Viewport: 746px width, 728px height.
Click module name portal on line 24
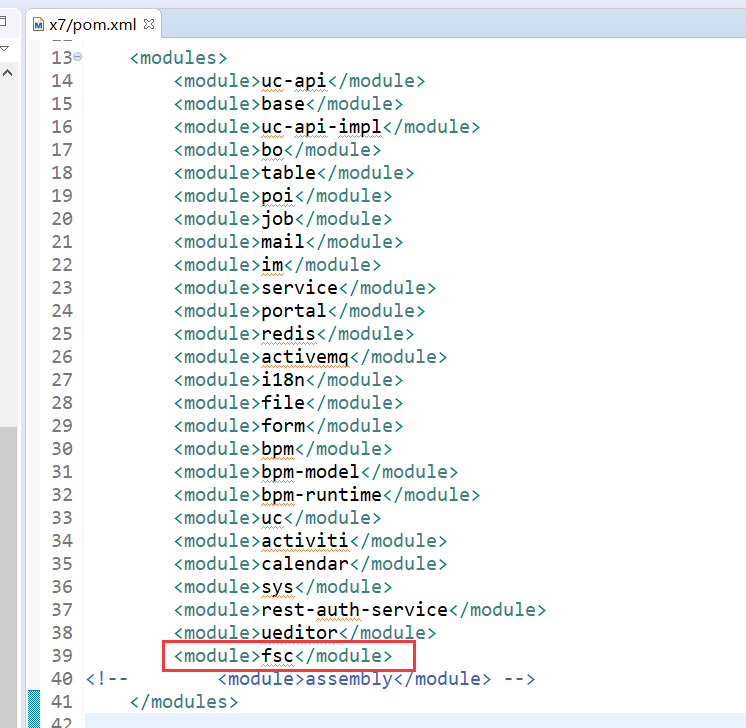point(294,311)
